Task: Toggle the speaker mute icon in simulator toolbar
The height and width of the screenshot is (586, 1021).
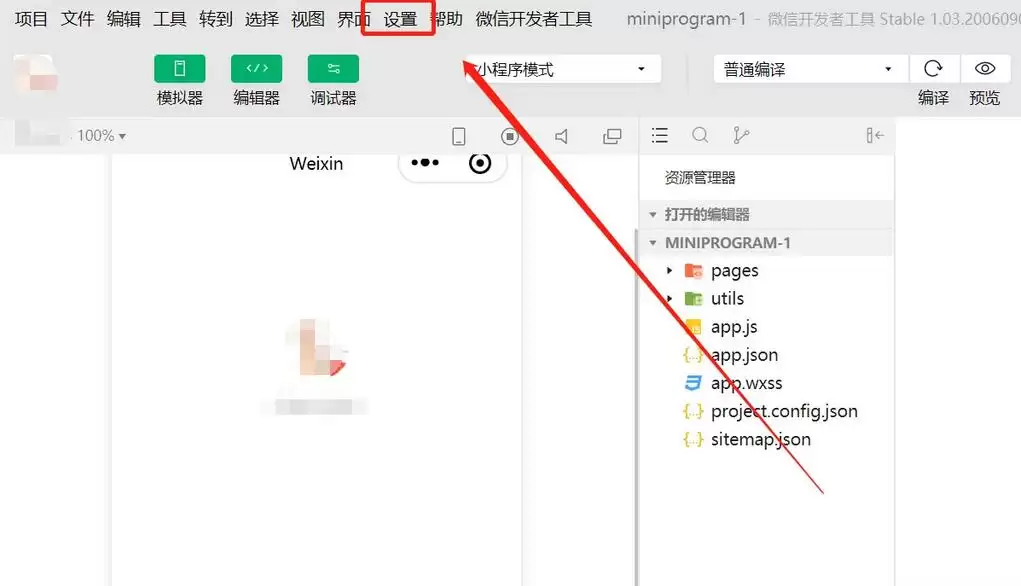Action: [561, 136]
